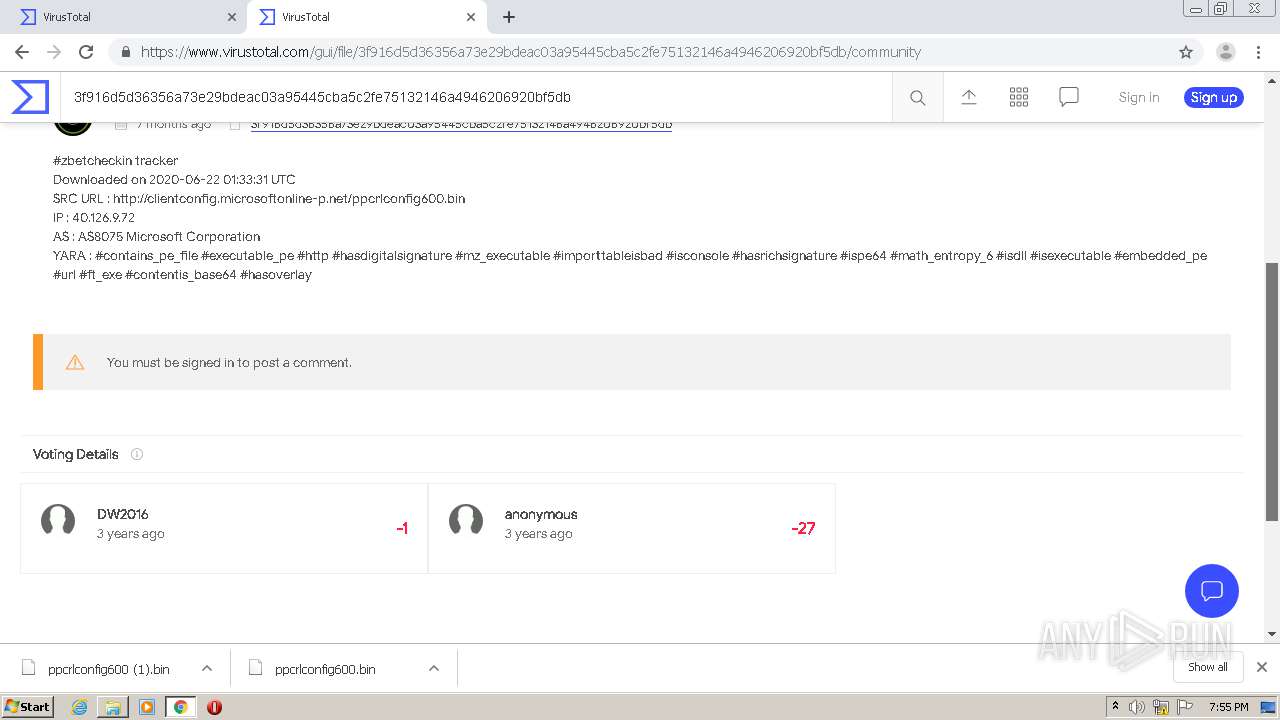This screenshot has height=720, width=1280.
Task: Open Internet Explorer from taskbar
Action: 80,707
